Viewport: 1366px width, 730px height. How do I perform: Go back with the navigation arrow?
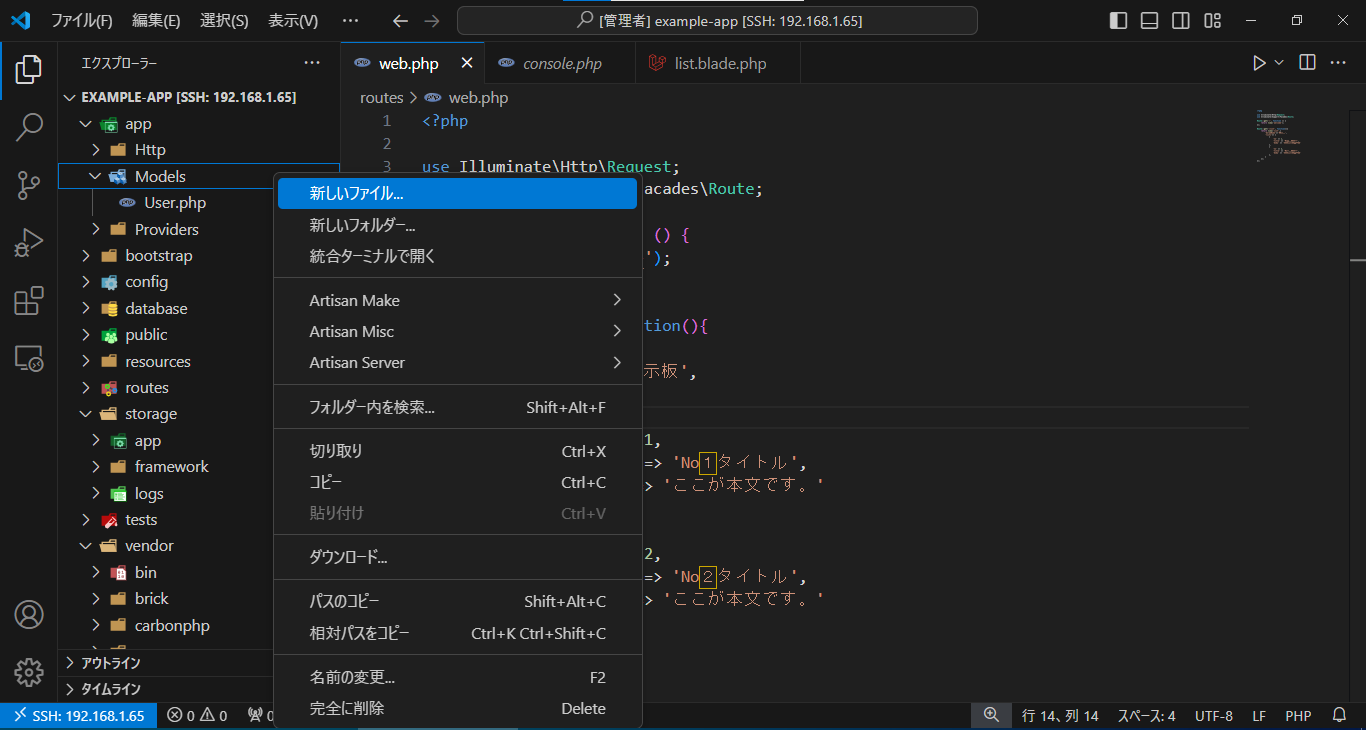pyautogui.click(x=400, y=21)
